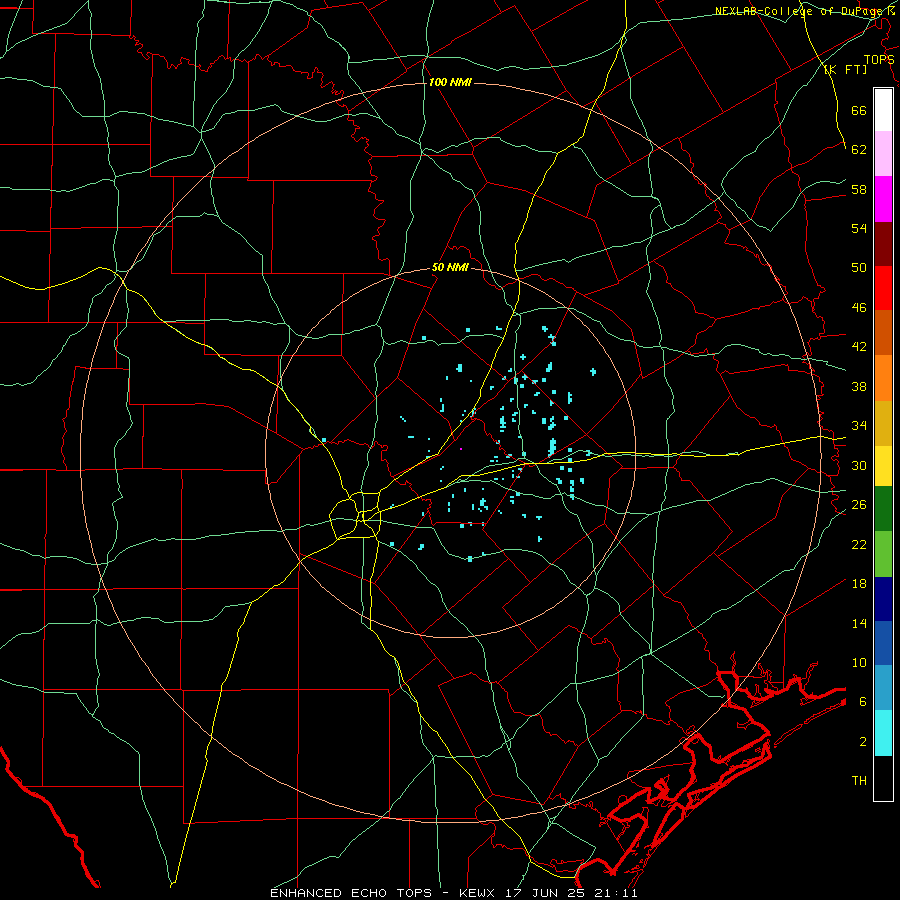Viewport: 900px width, 900px height.
Task: Click the TH legend label
Action: (859, 781)
